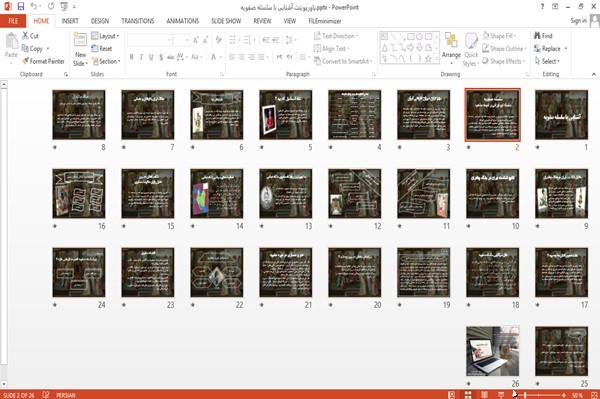600x399 pixels.
Task: Select slide 26 laptop thumbnail
Action: click(492, 351)
